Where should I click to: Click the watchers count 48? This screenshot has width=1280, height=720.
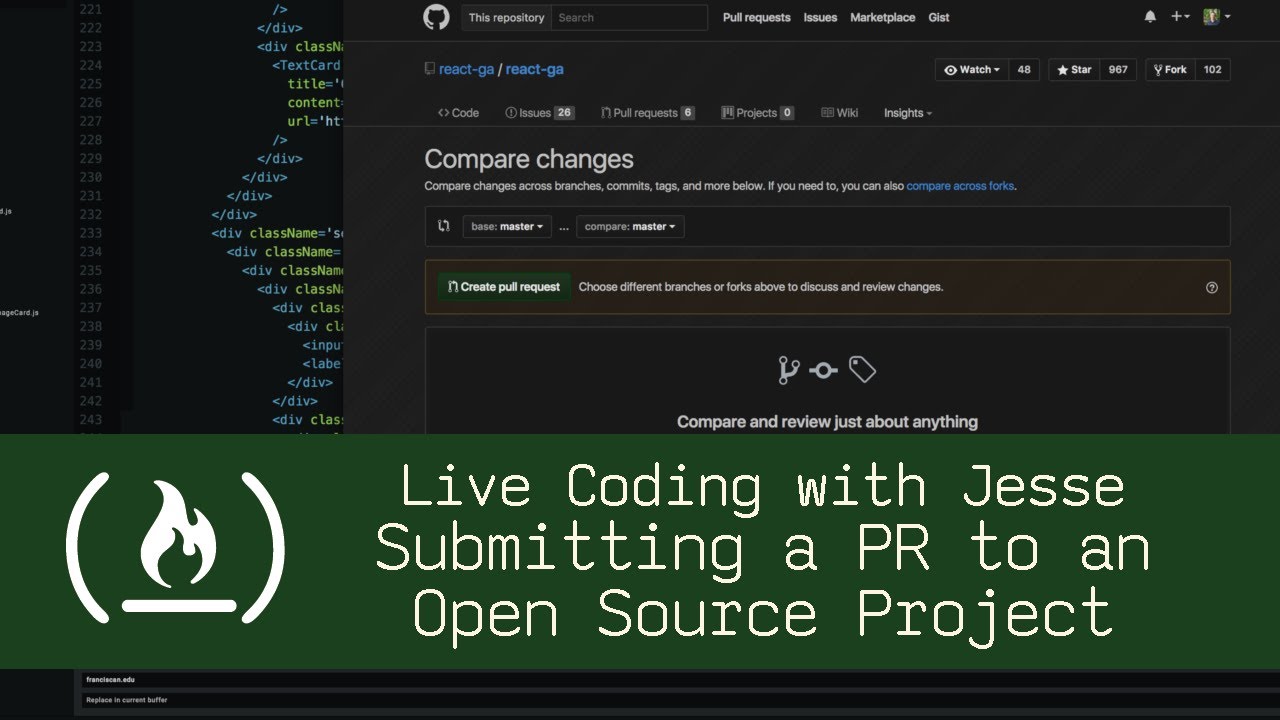pyautogui.click(x=1024, y=70)
